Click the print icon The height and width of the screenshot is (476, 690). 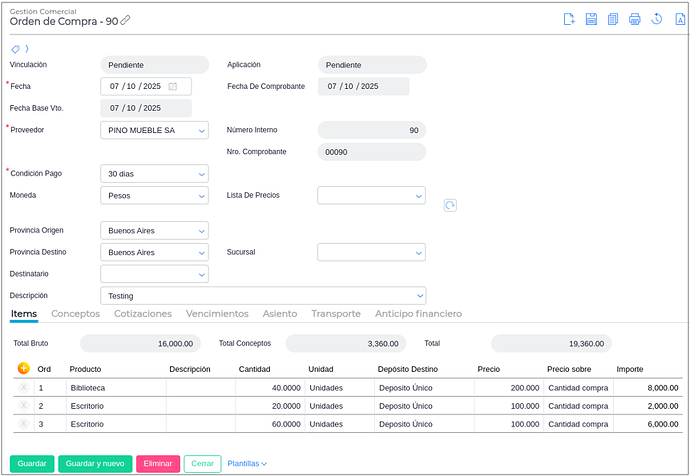click(635, 19)
